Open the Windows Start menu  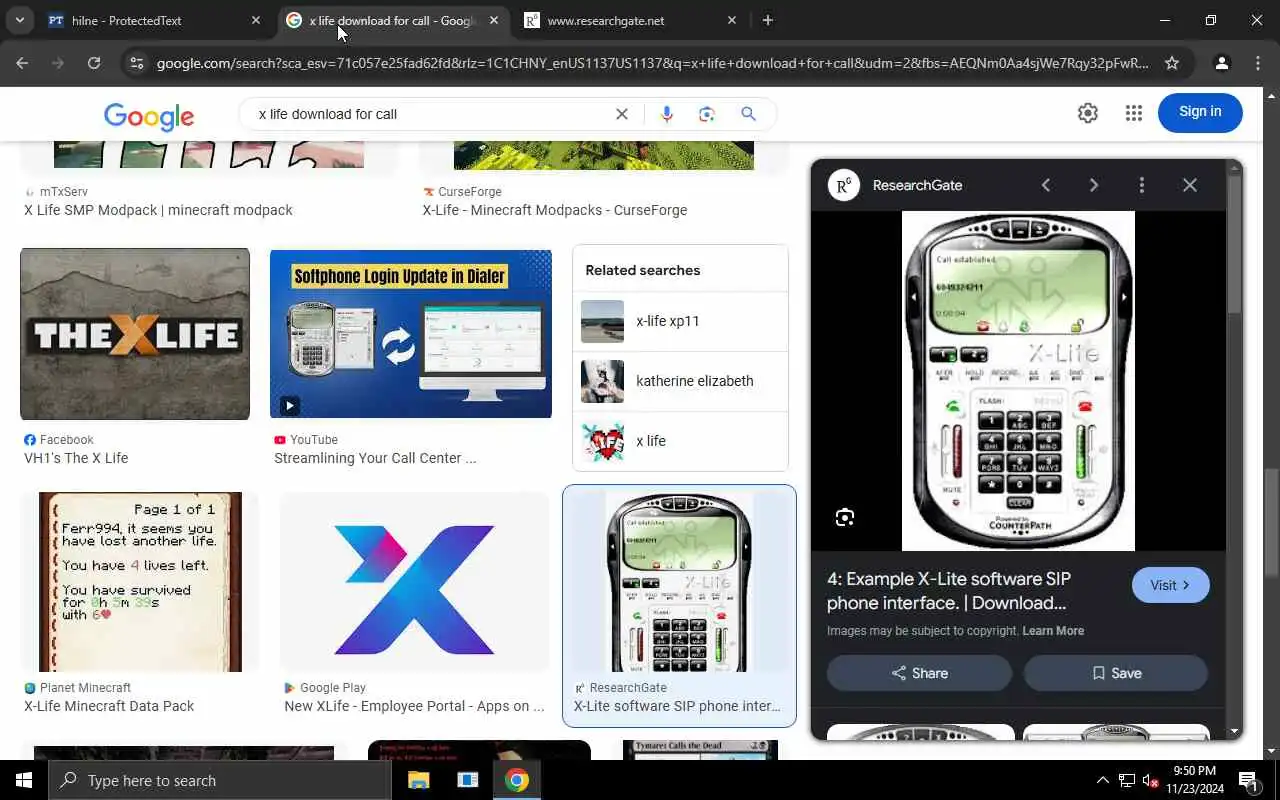point(24,780)
